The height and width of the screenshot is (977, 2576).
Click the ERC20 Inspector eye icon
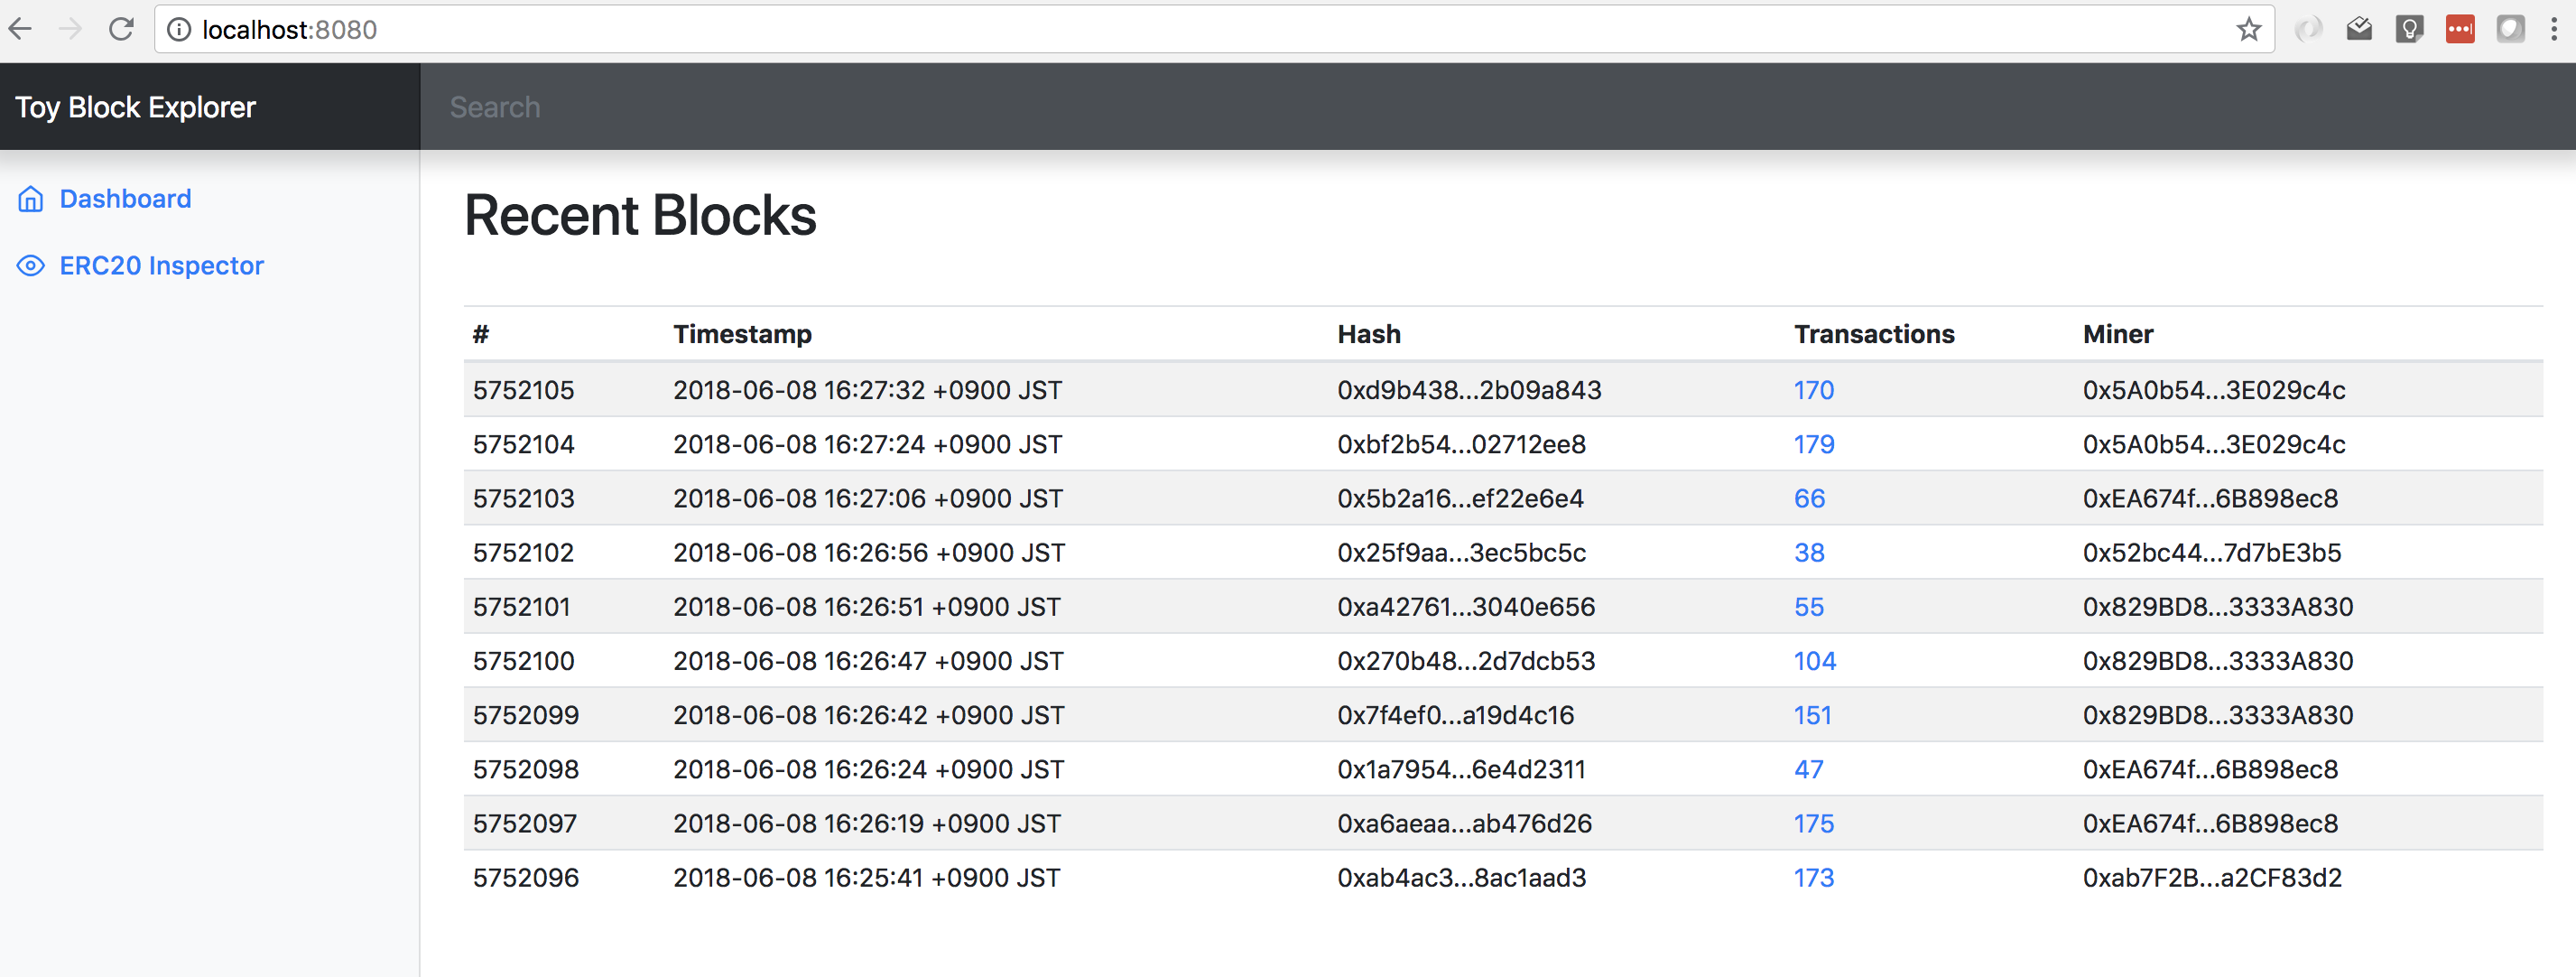click(31, 266)
